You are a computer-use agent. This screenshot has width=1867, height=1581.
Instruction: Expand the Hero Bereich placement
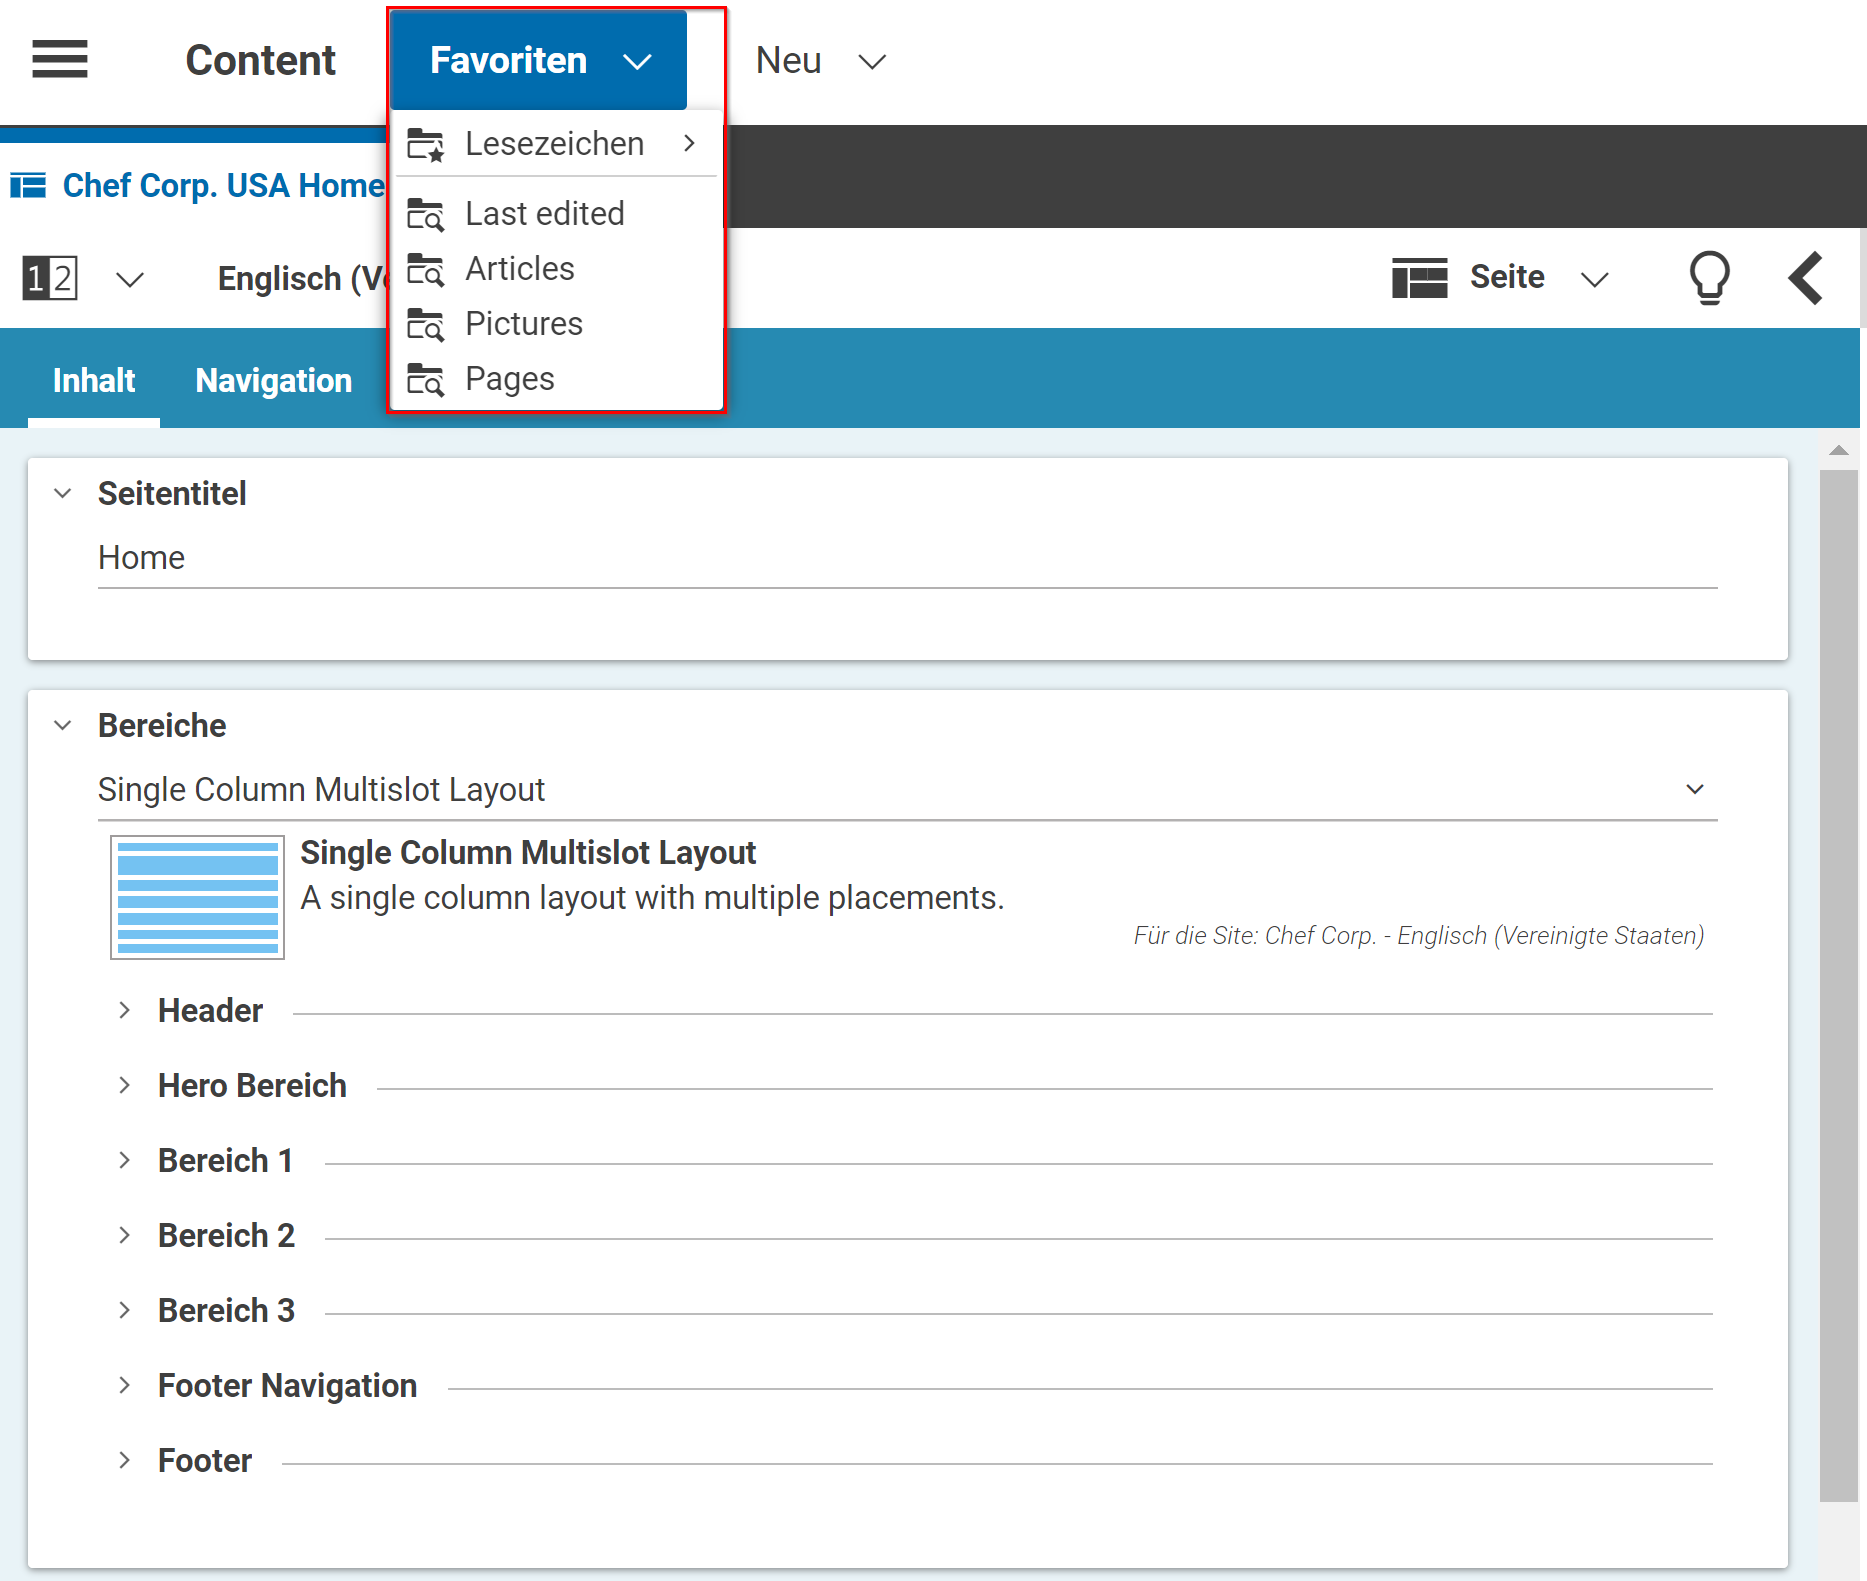(x=124, y=1085)
